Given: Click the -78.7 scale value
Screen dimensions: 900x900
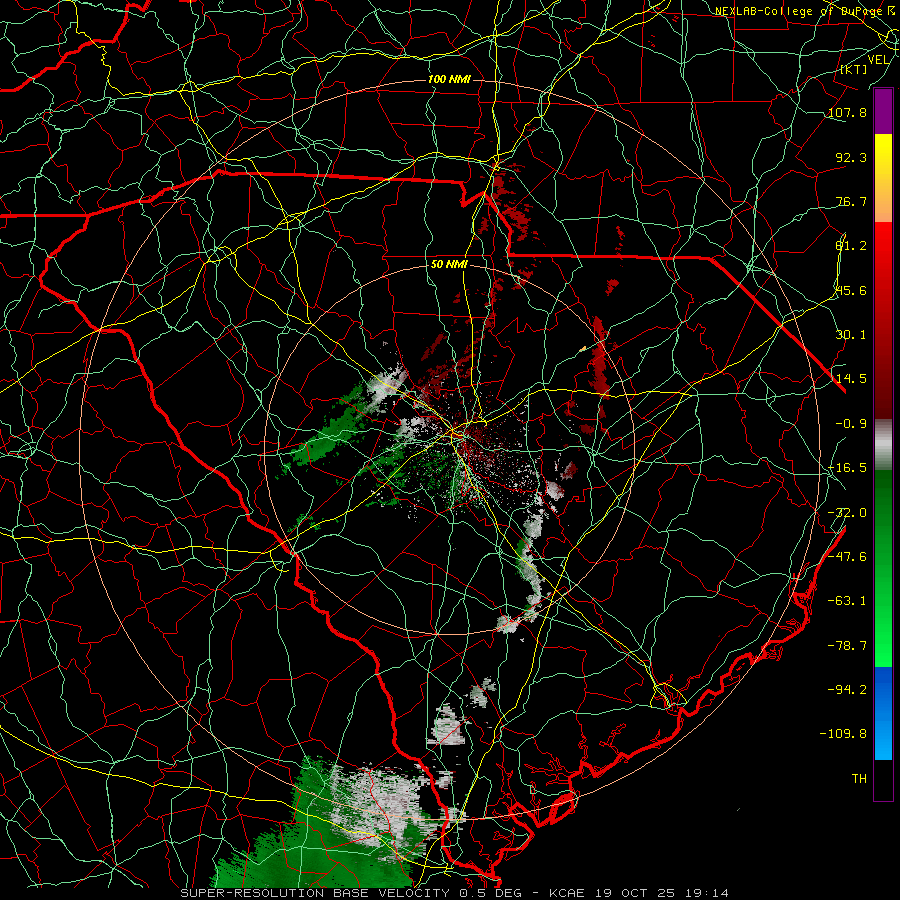Looking at the screenshot, I should 847,646.
